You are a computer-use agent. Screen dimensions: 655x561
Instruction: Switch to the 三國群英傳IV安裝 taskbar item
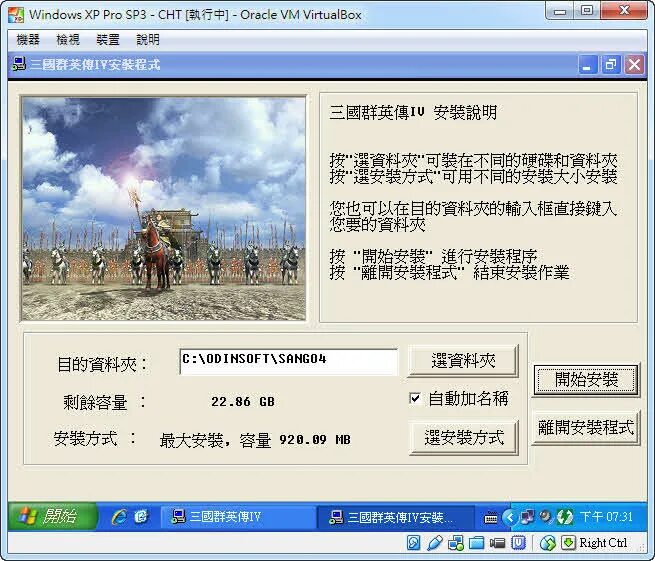395,517
